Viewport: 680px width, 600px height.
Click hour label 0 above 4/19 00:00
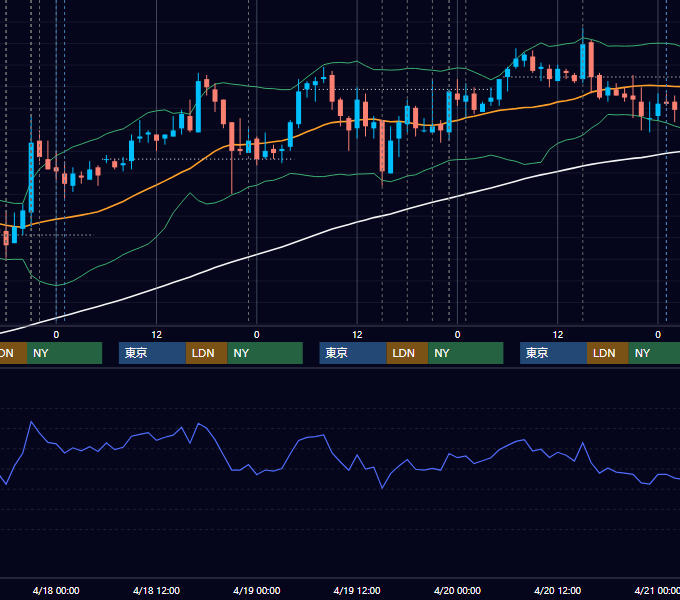coord(257,335)
